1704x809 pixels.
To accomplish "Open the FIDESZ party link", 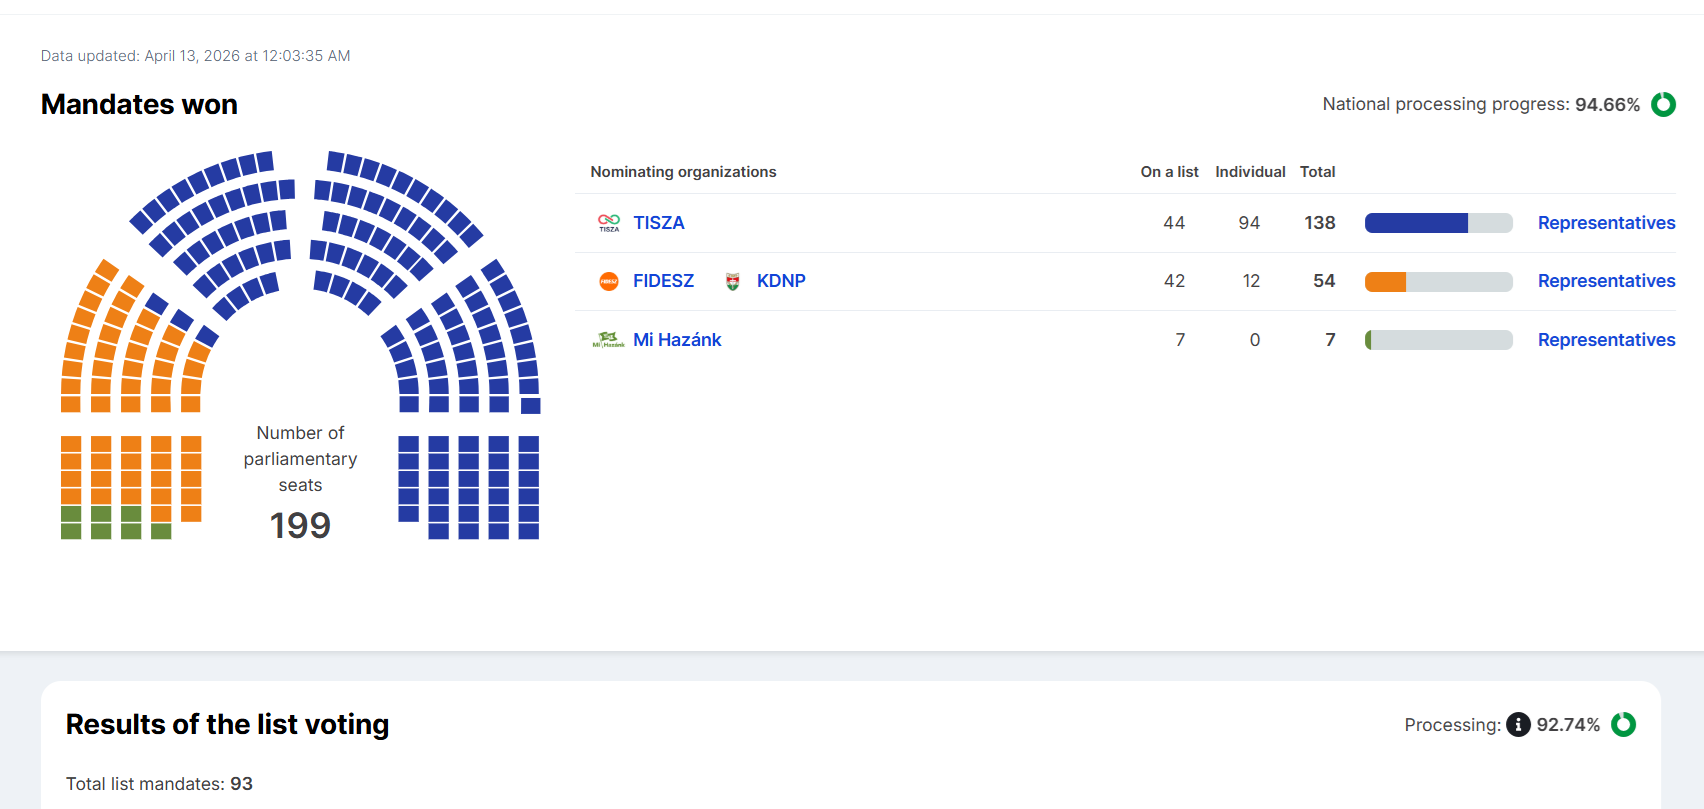I will 663,281.
